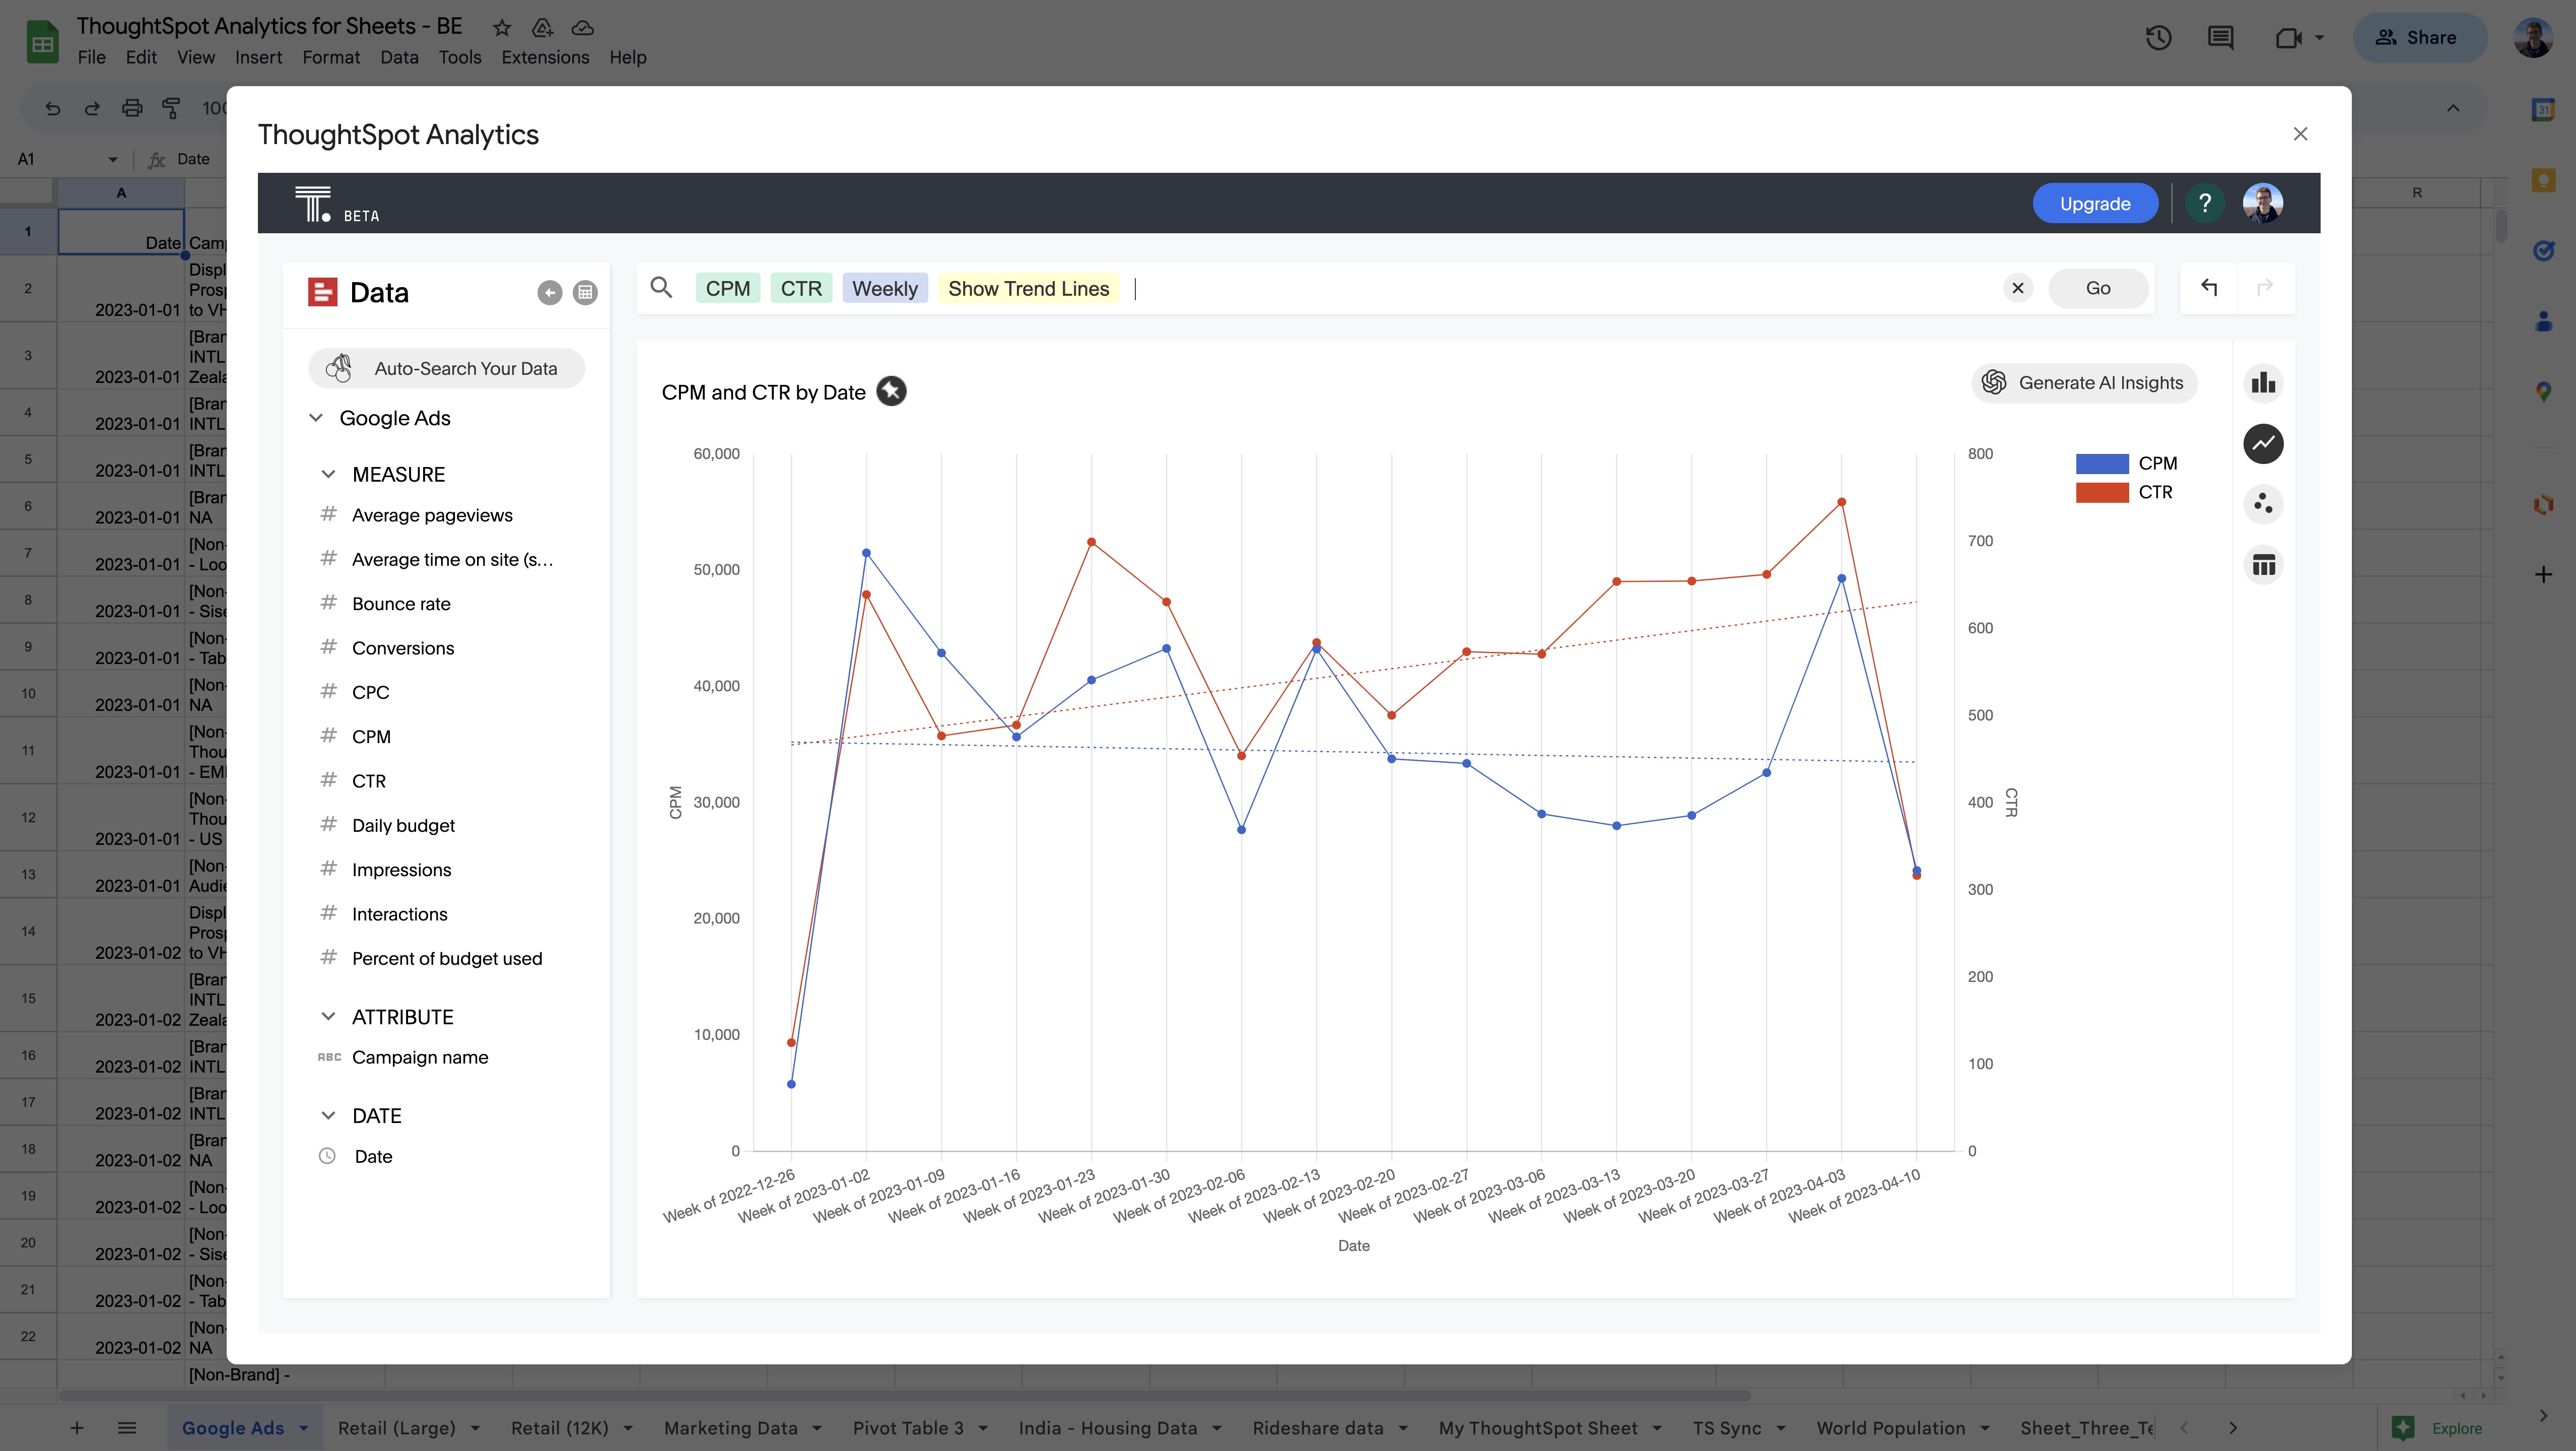
Task: Open the all sheets list icon
Action: pos(127,1428)
